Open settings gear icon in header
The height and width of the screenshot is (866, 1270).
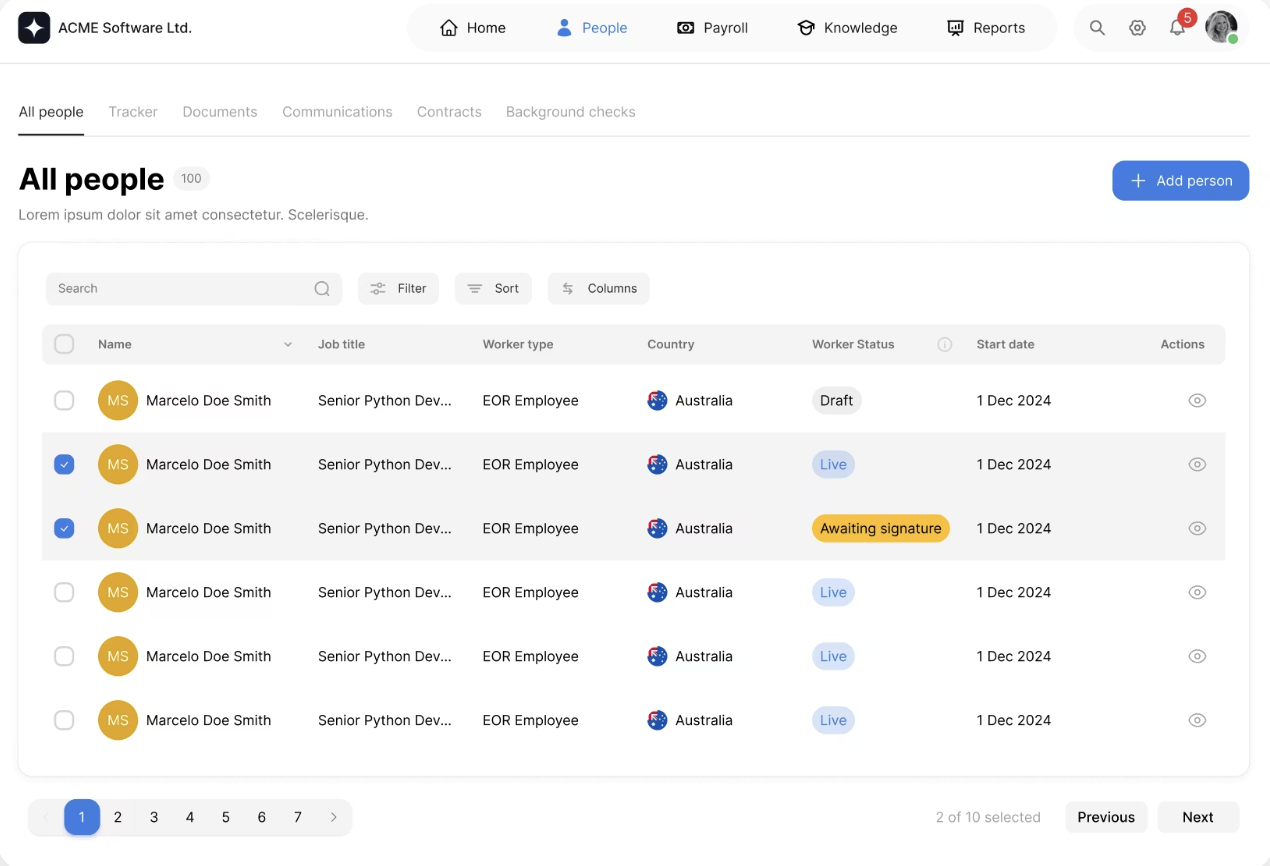click(1137, 28)
